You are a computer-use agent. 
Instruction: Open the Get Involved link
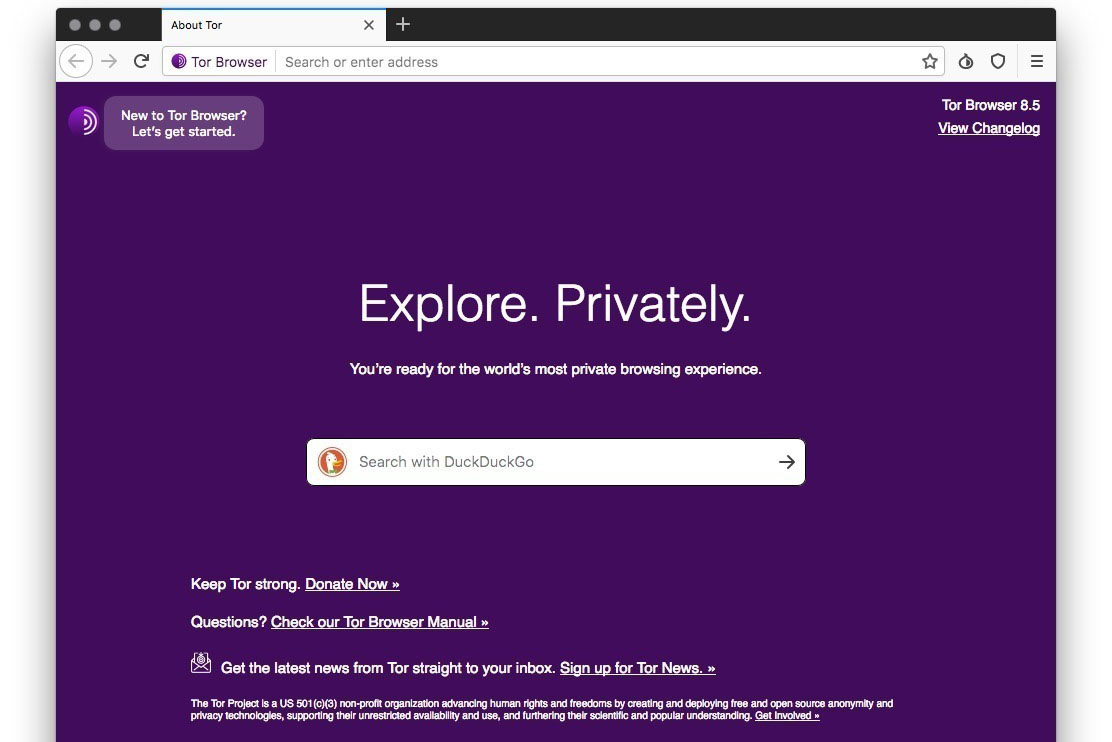coord(787,716)
